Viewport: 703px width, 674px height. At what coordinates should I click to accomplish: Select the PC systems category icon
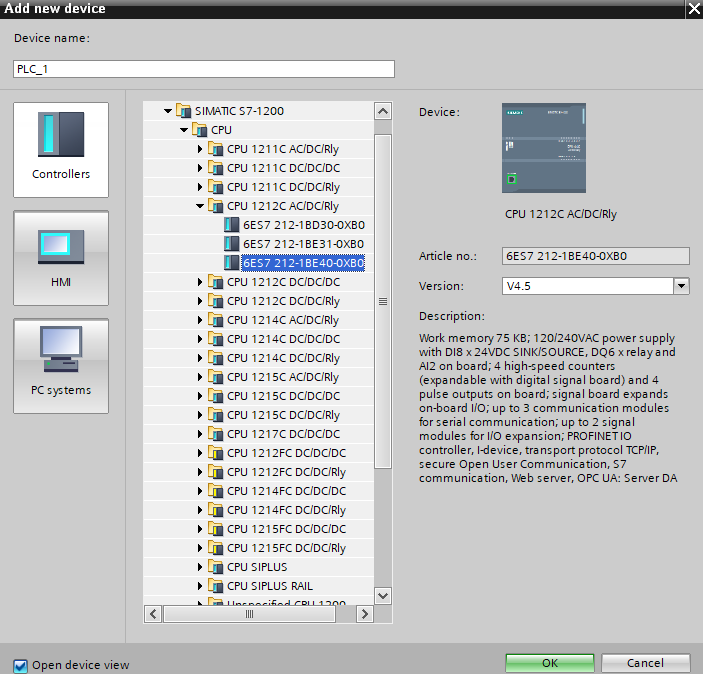point(61,366)
